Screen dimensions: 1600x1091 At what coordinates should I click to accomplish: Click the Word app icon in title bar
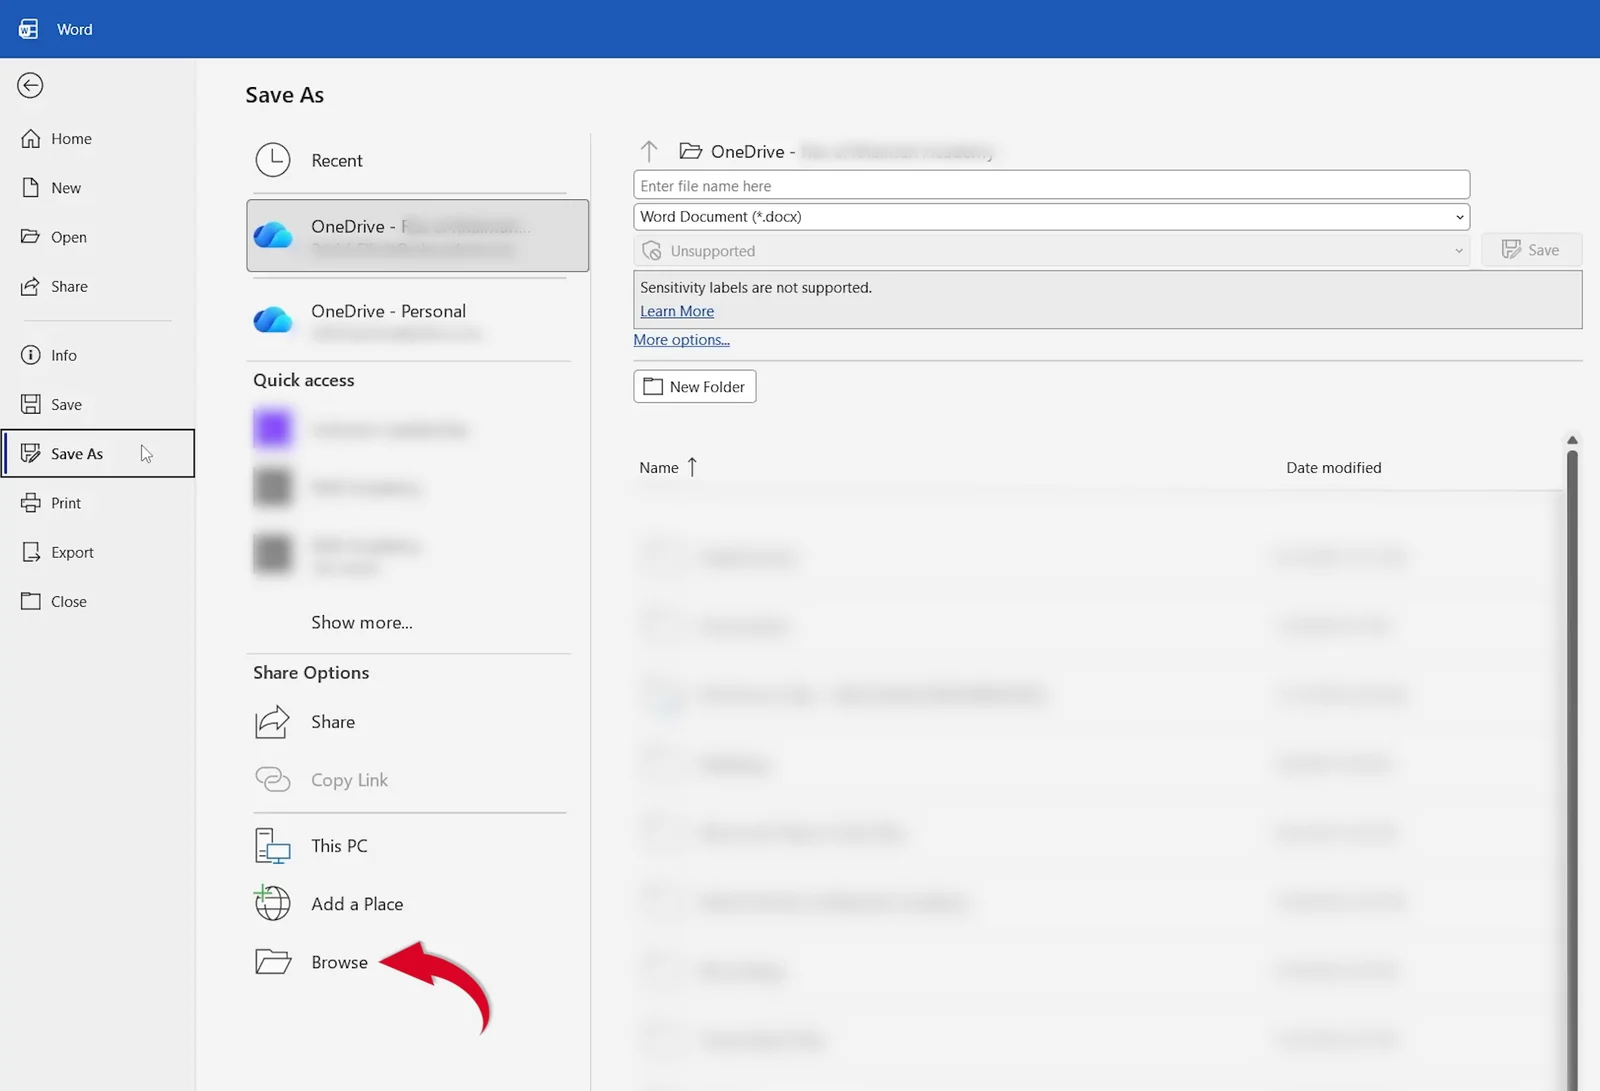point(28,29)
